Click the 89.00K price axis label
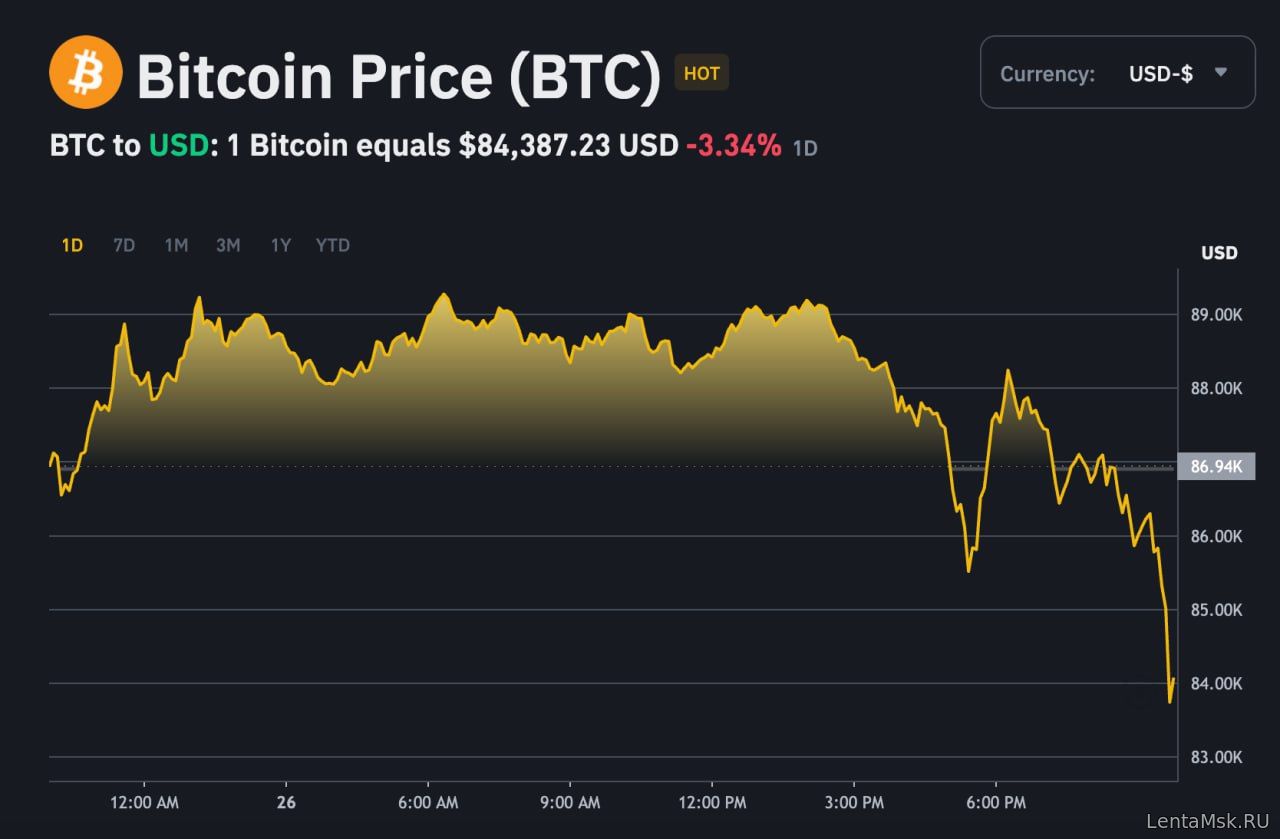1280x839 pixels. pos(1216,315)
